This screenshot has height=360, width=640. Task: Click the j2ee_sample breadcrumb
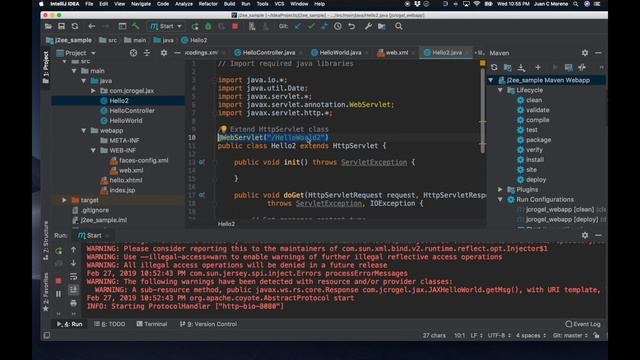69,40
